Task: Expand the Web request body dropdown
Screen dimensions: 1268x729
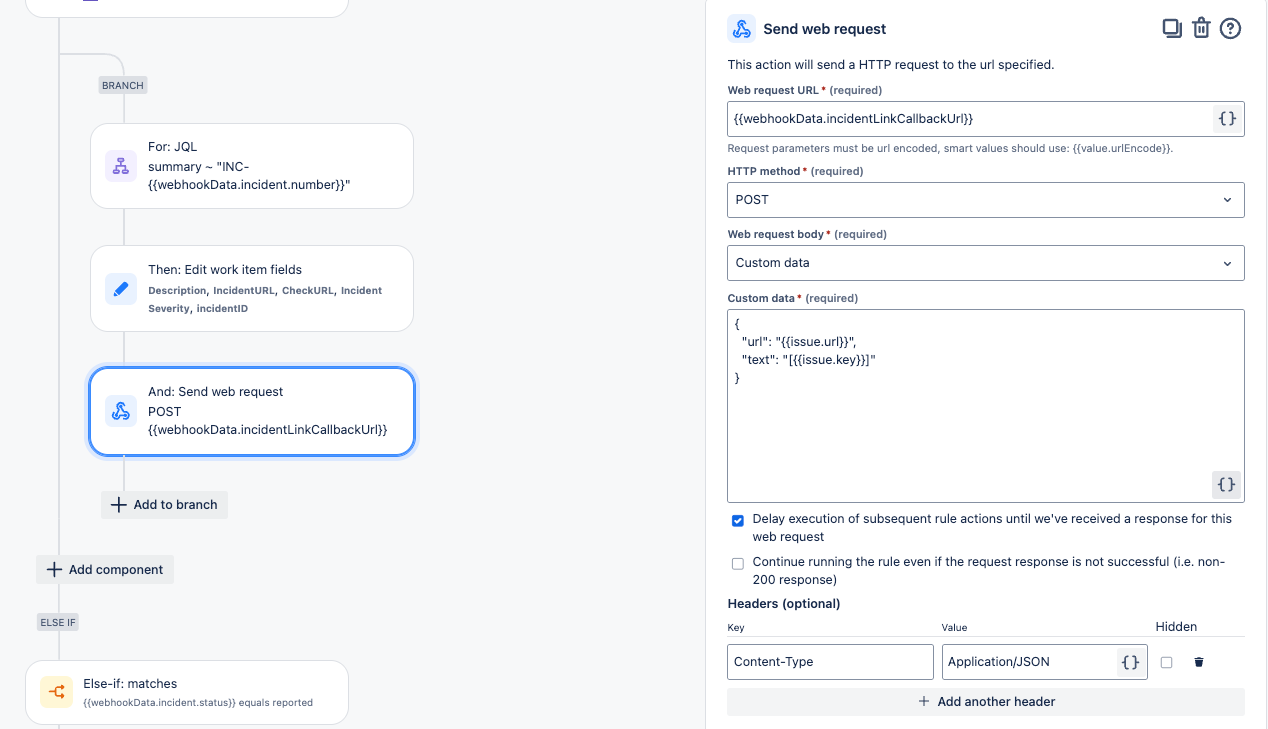Action: 985,263
